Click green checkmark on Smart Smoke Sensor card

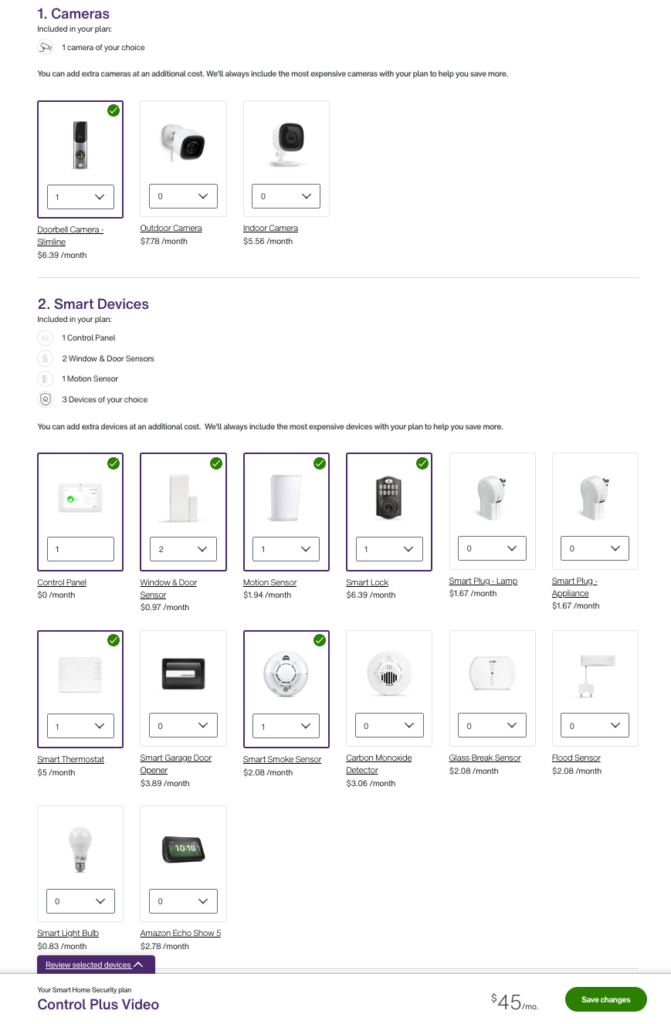click(319, 640)
